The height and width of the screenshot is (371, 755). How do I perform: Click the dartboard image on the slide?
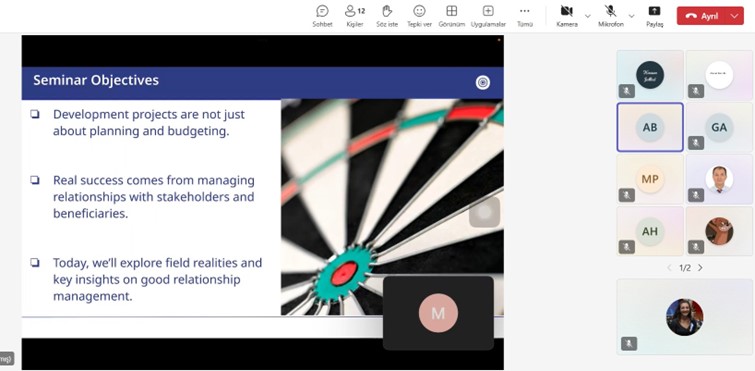(392, 207)
